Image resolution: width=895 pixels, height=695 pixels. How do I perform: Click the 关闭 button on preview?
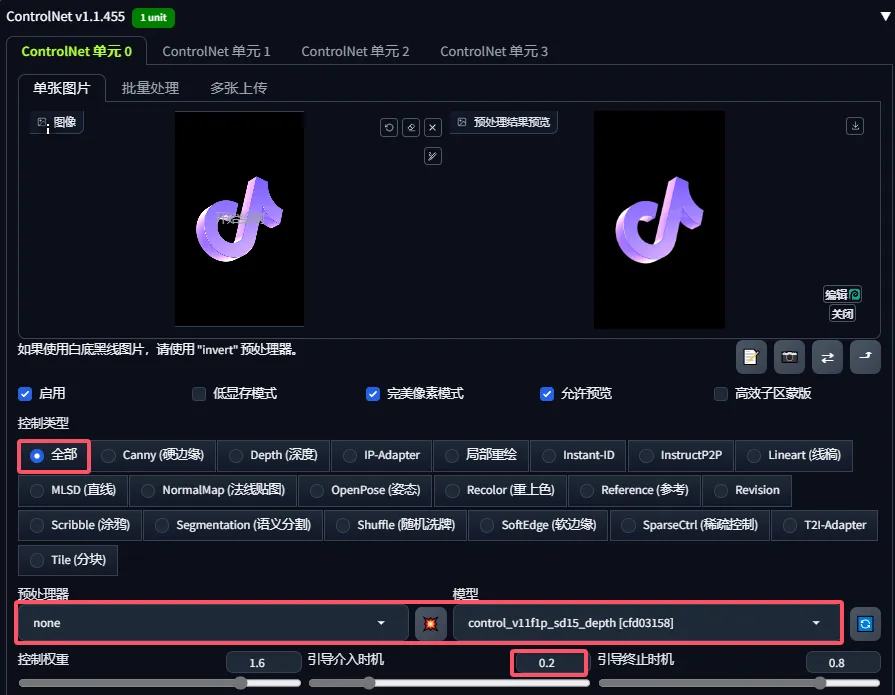pyautogui.click(x=842, y=314)
